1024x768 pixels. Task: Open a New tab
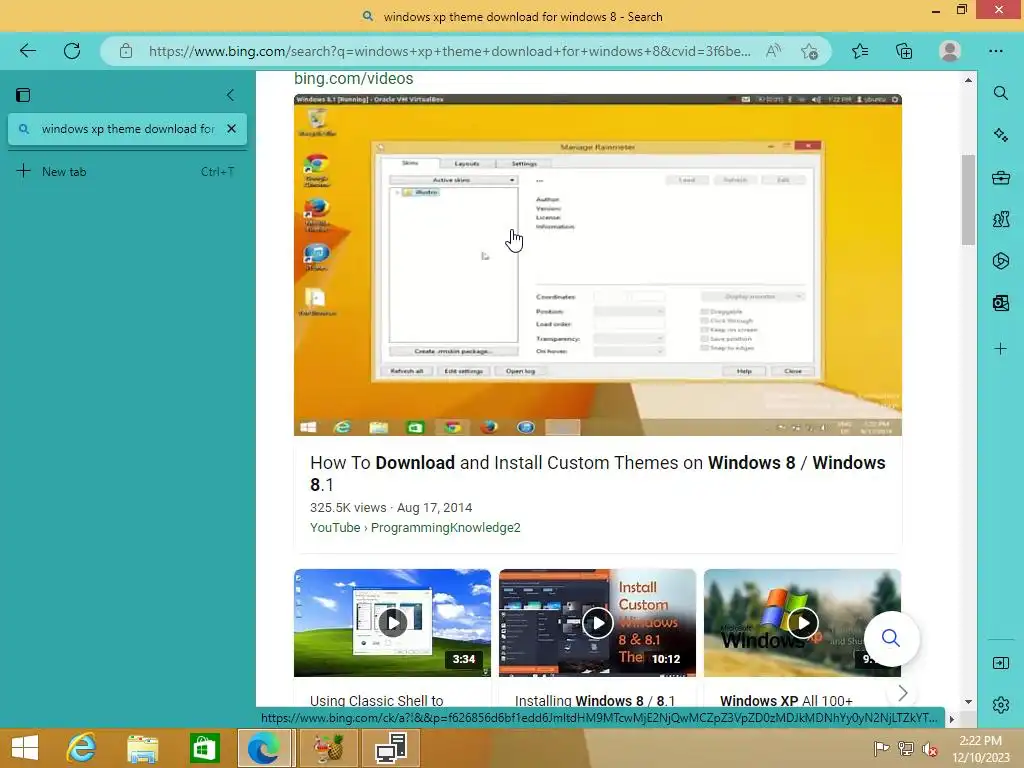127,172
